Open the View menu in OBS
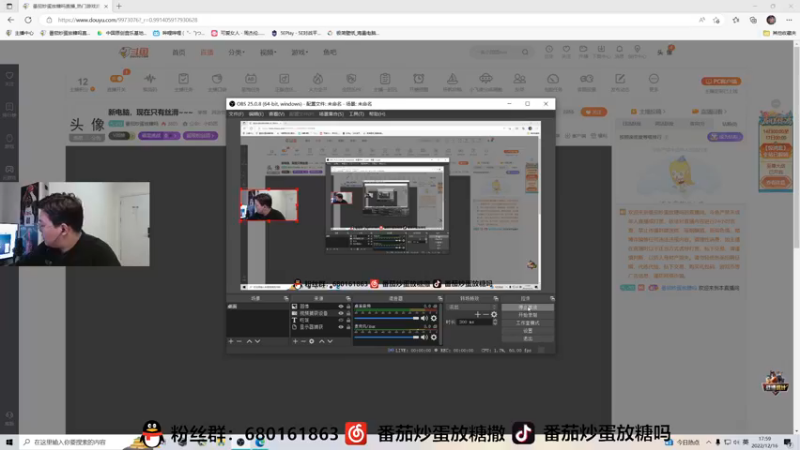Screen dimensions: 800x450 (x=277, y=114)
